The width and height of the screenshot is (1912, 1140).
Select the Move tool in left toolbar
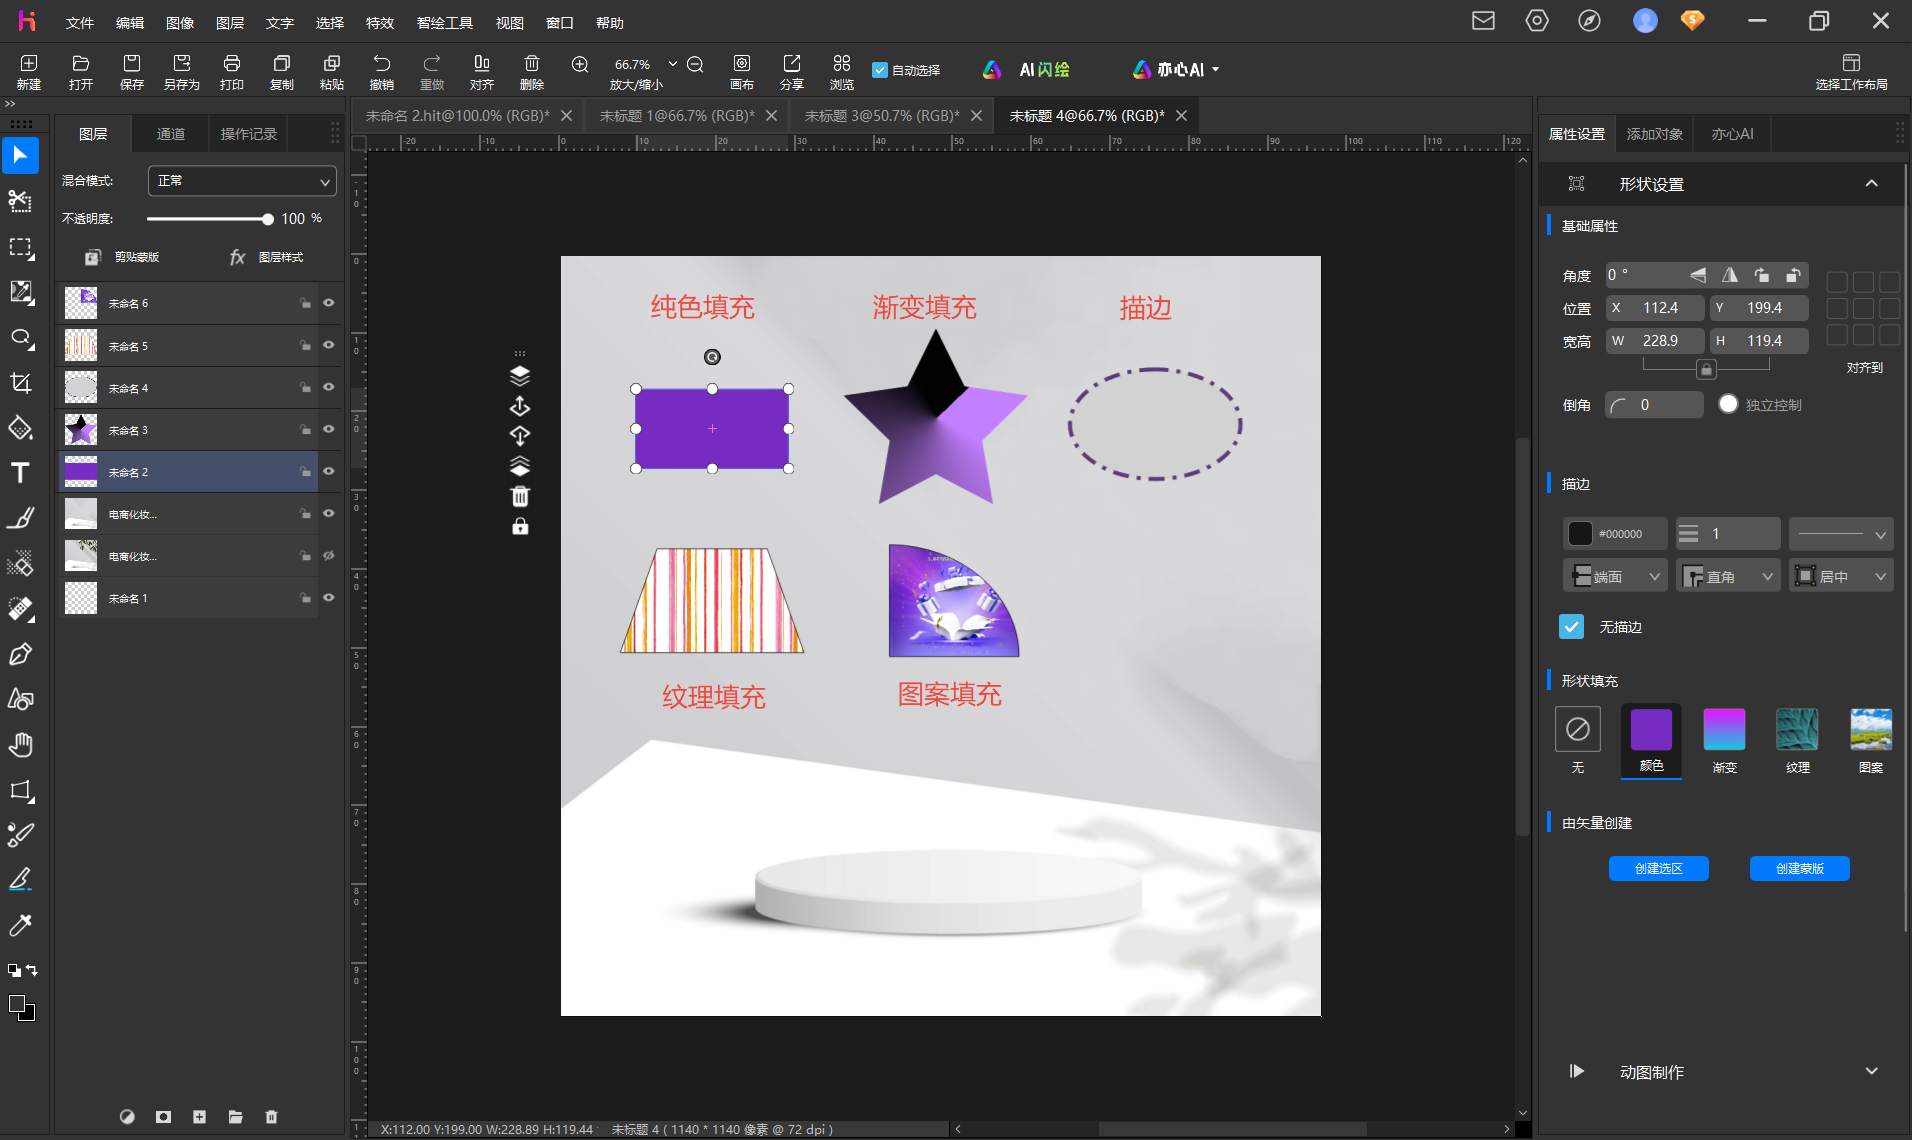20,156
